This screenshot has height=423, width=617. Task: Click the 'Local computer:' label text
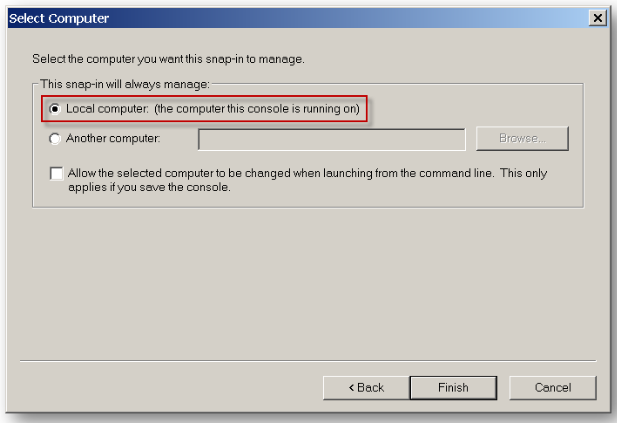(x=107, y=108)
